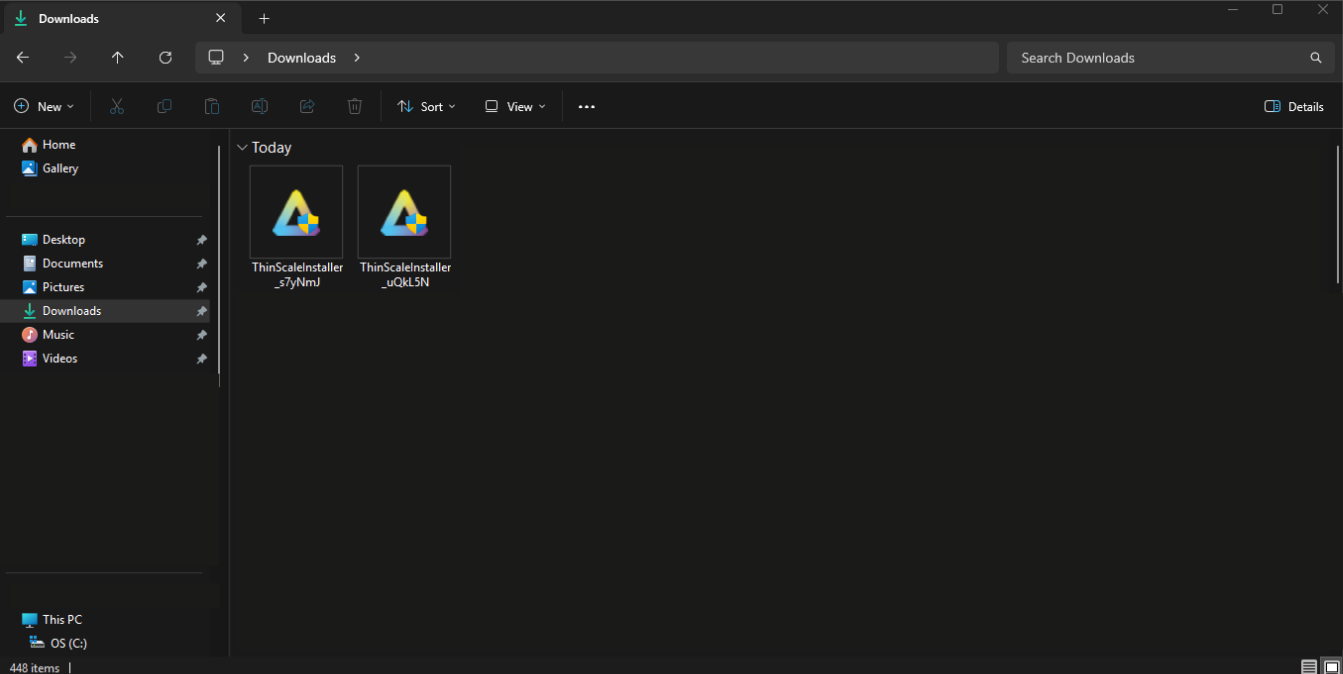The height and width of the screenshot is (674, 1343).
Task: Close the Downloads tab
Action: 221,18
